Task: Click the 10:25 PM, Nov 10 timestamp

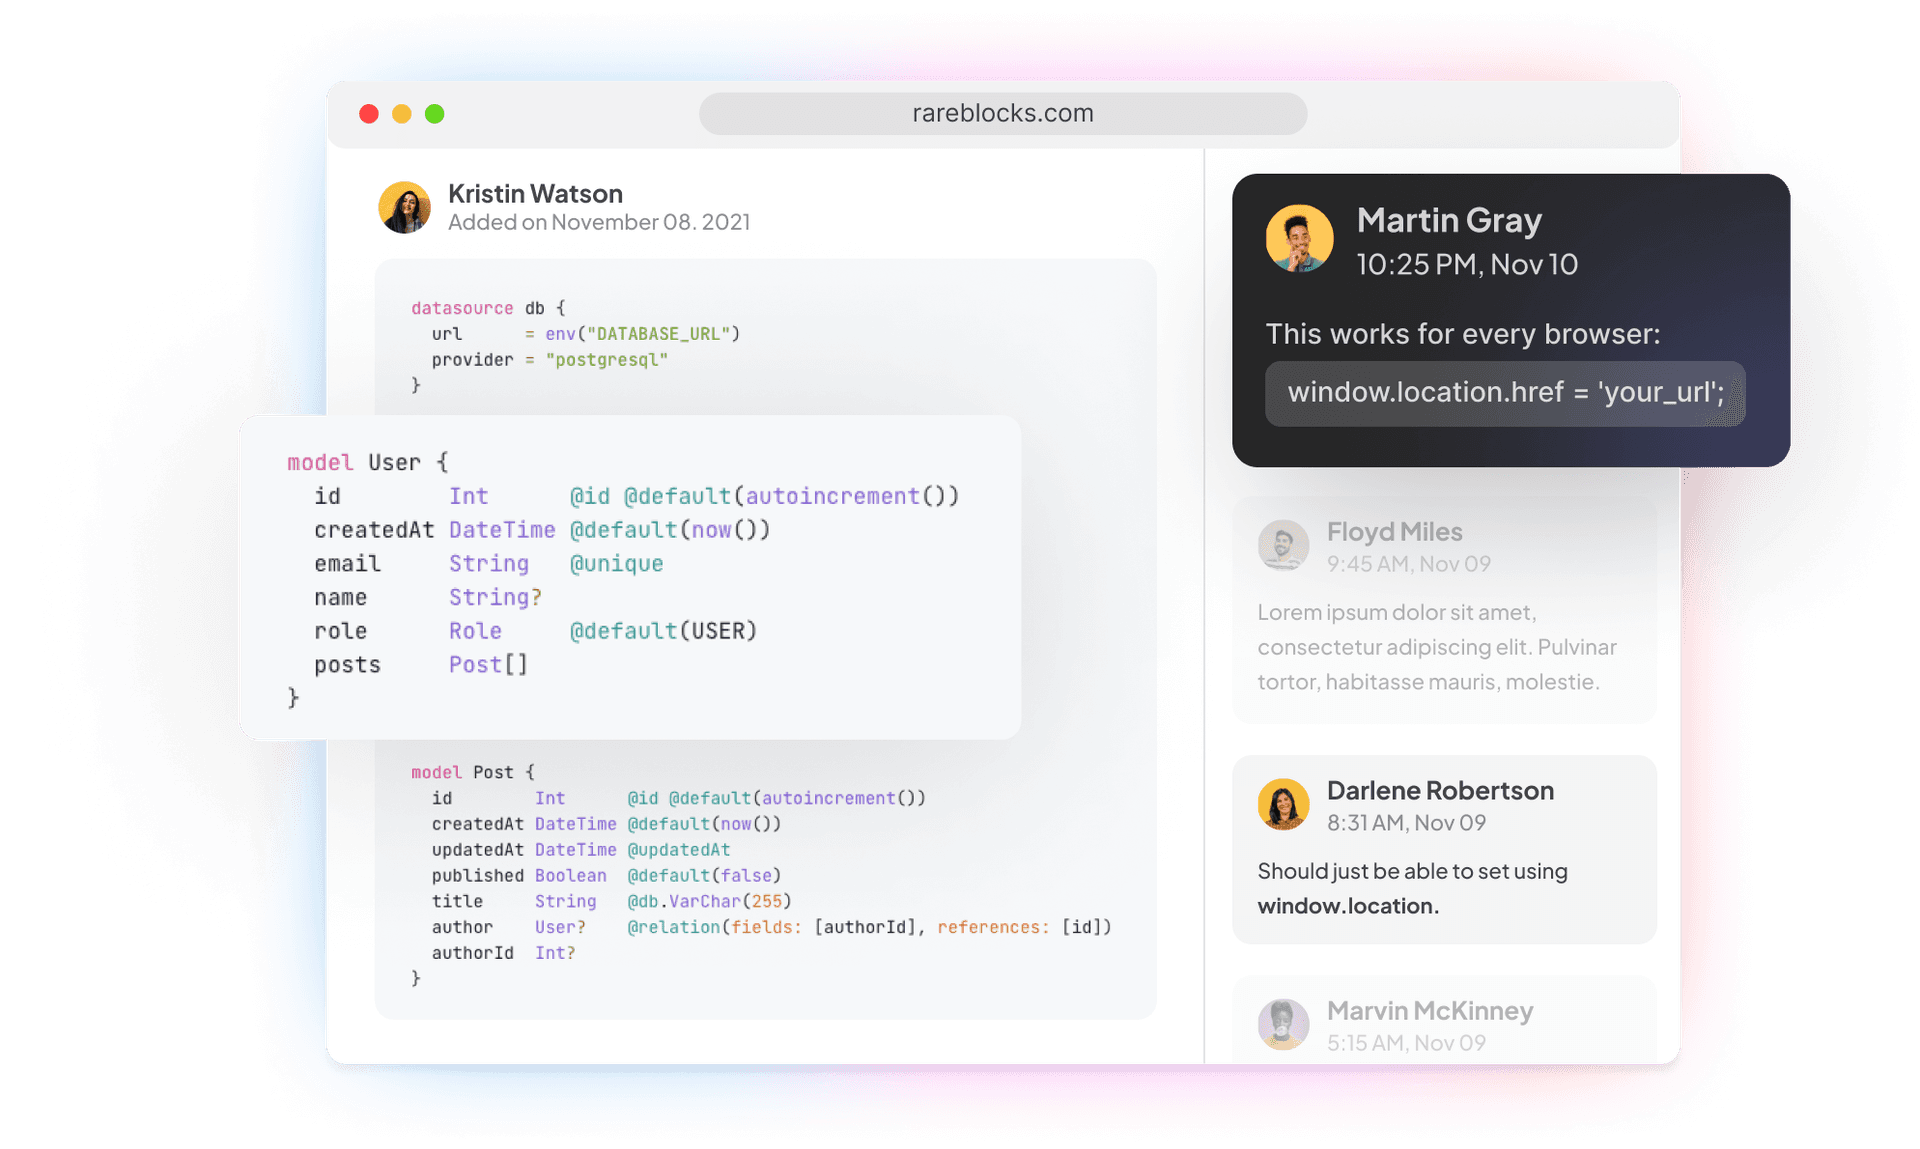Action: click(x=1466, y=264)
